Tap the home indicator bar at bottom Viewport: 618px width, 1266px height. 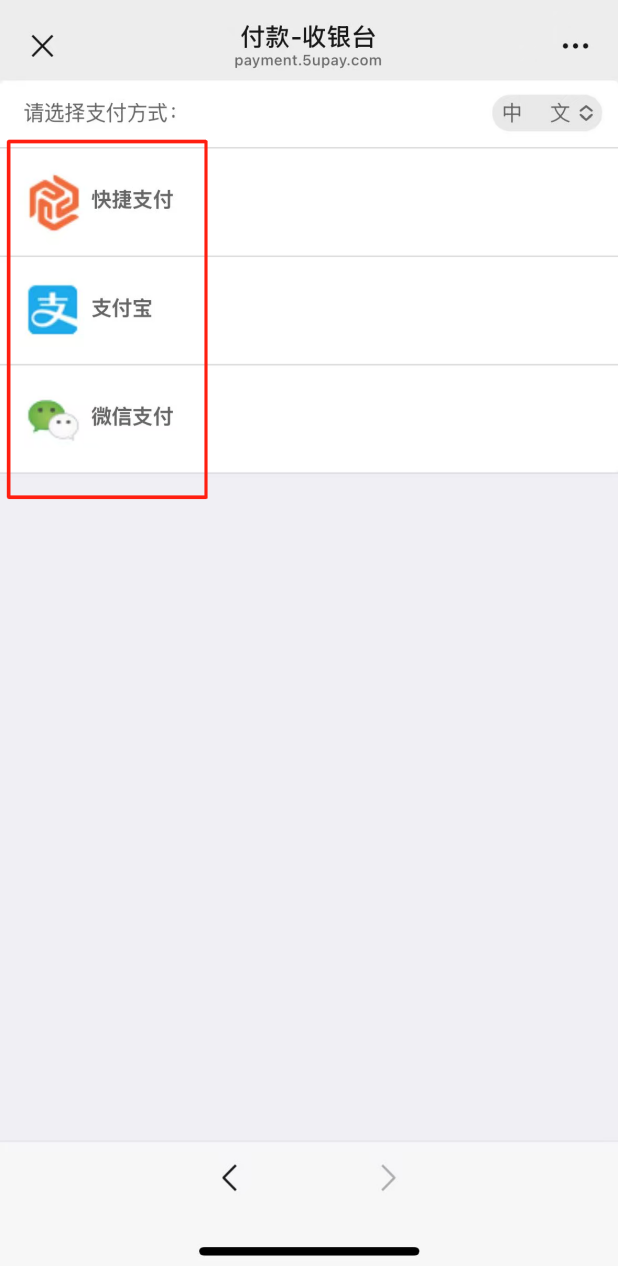coord(309,1251)
